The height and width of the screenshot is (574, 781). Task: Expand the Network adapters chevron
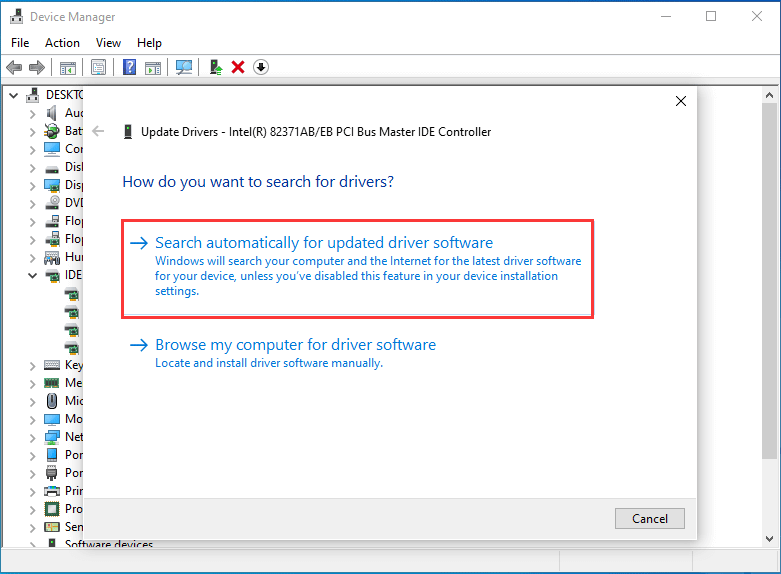[x=33, y=437]
